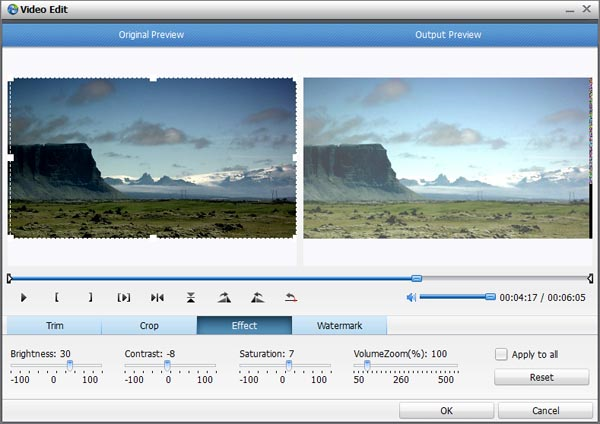Click the Cancel button
Screen dimensions: 600x424
coord(545,411)
